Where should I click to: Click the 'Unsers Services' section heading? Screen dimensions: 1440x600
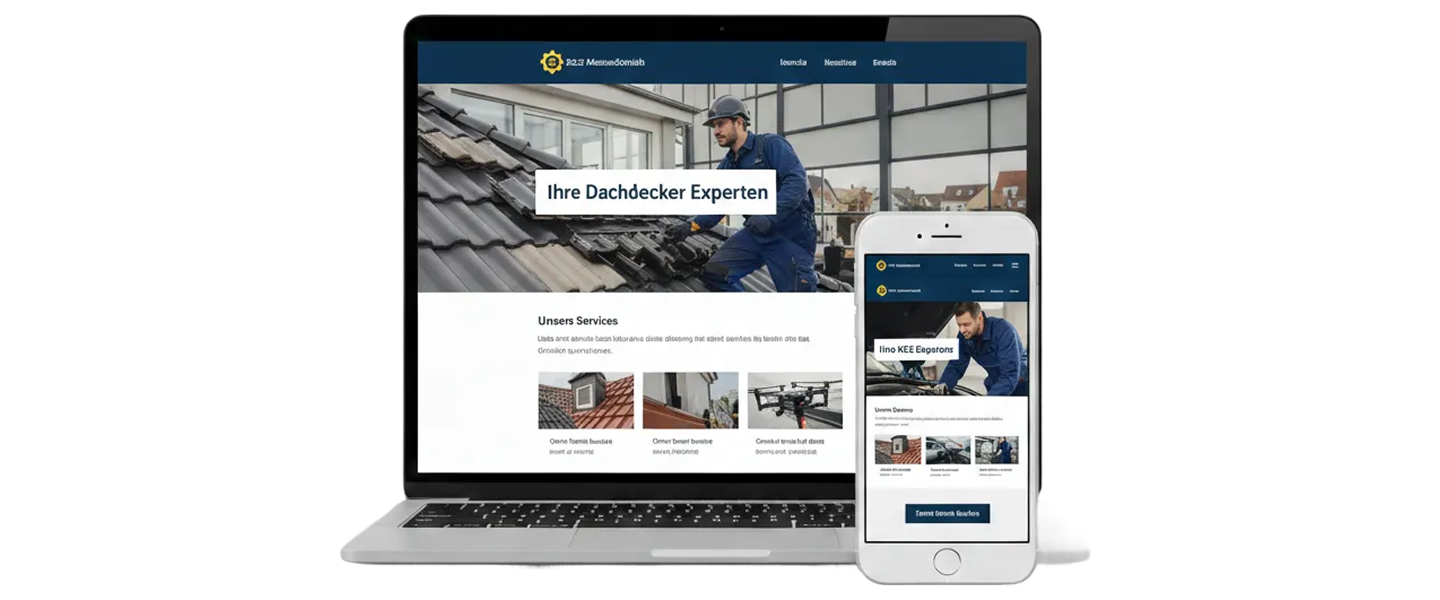577,321
